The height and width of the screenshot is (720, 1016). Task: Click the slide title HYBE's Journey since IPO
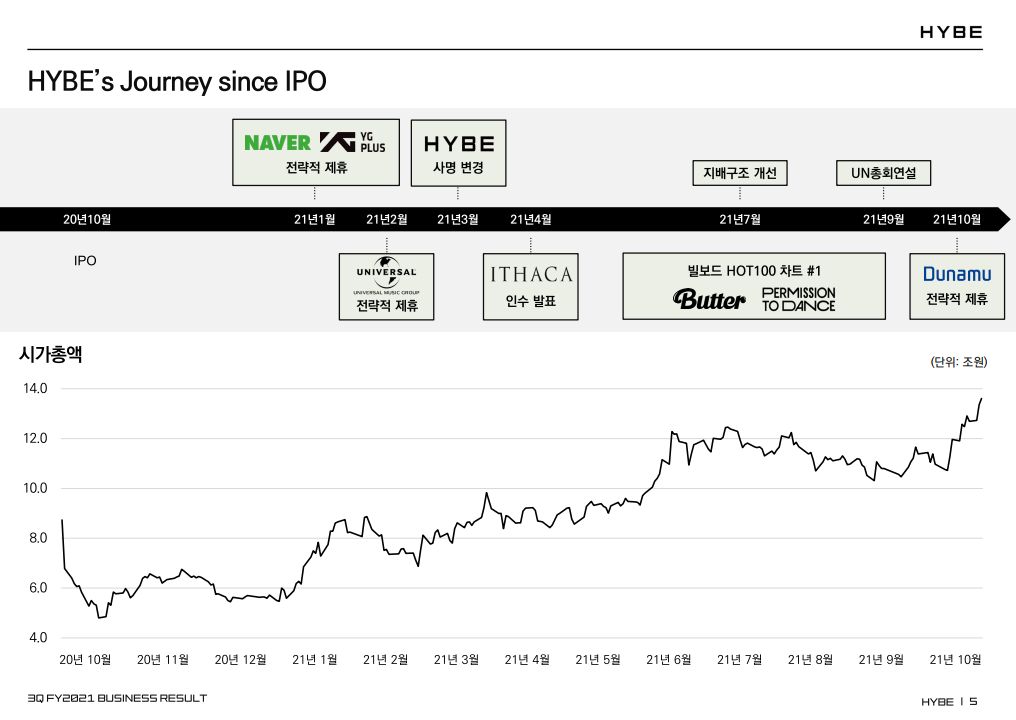[177, 82]
